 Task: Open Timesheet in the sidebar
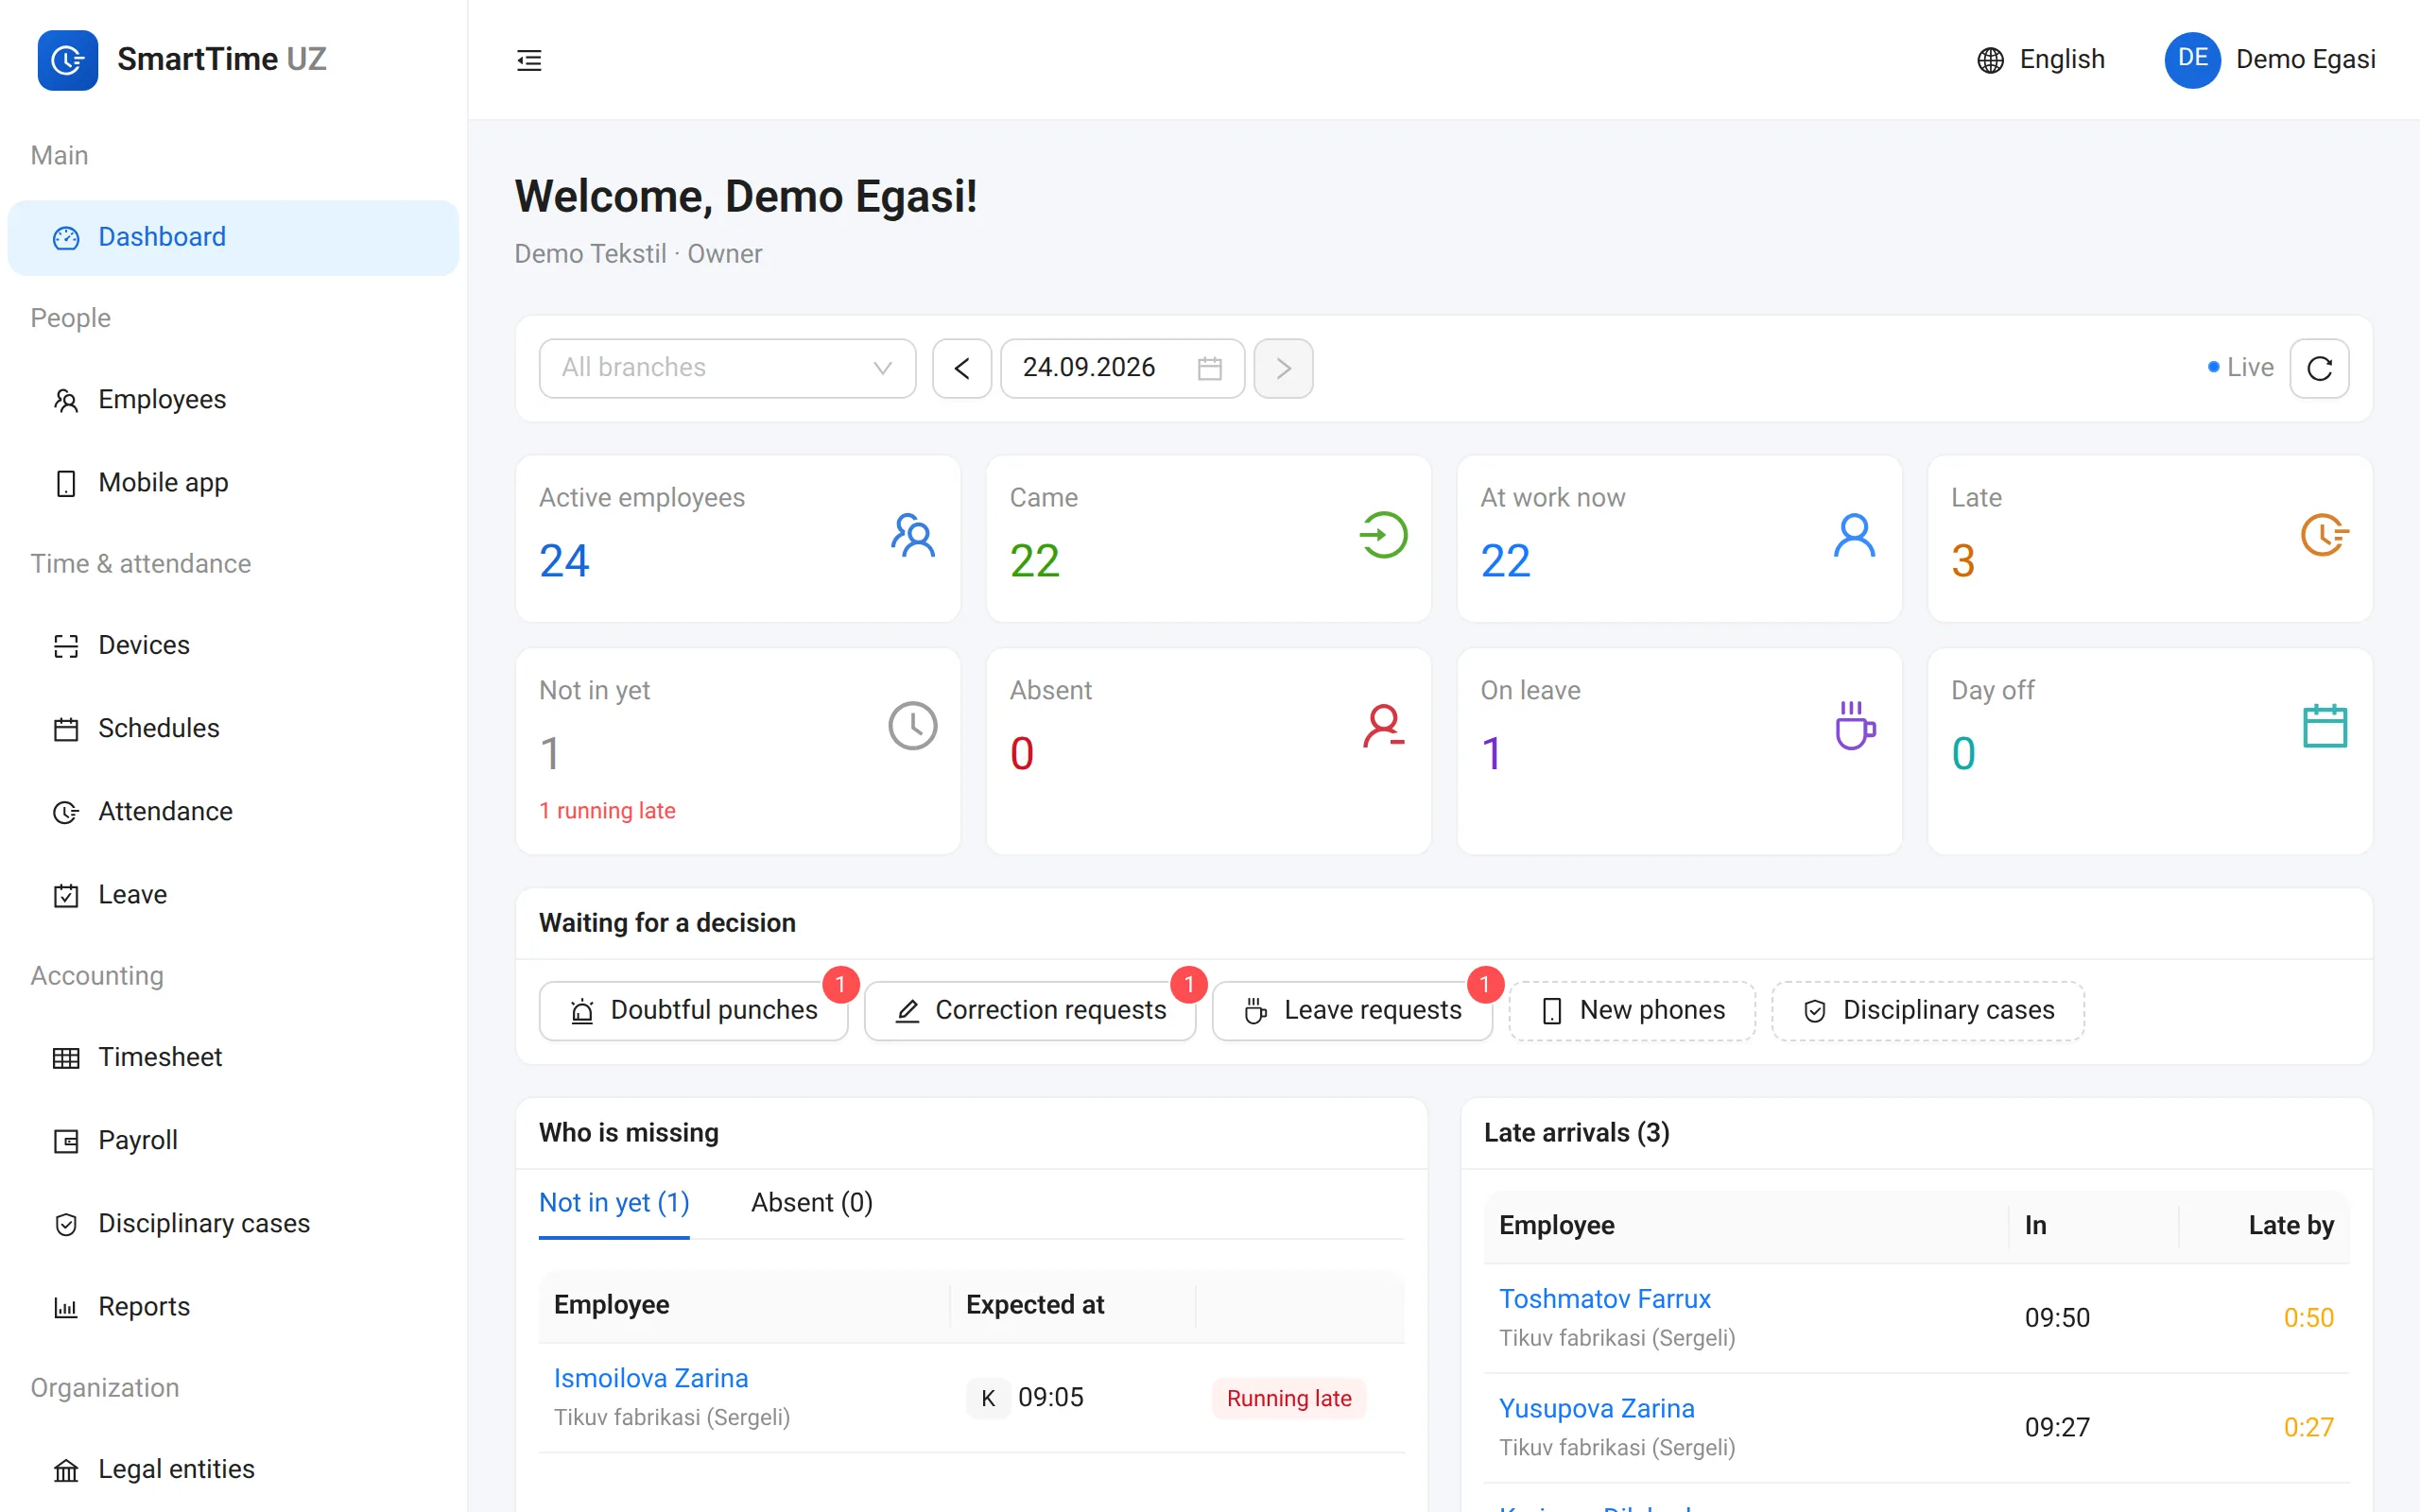pyautogui.click(x=233, y=1057)
